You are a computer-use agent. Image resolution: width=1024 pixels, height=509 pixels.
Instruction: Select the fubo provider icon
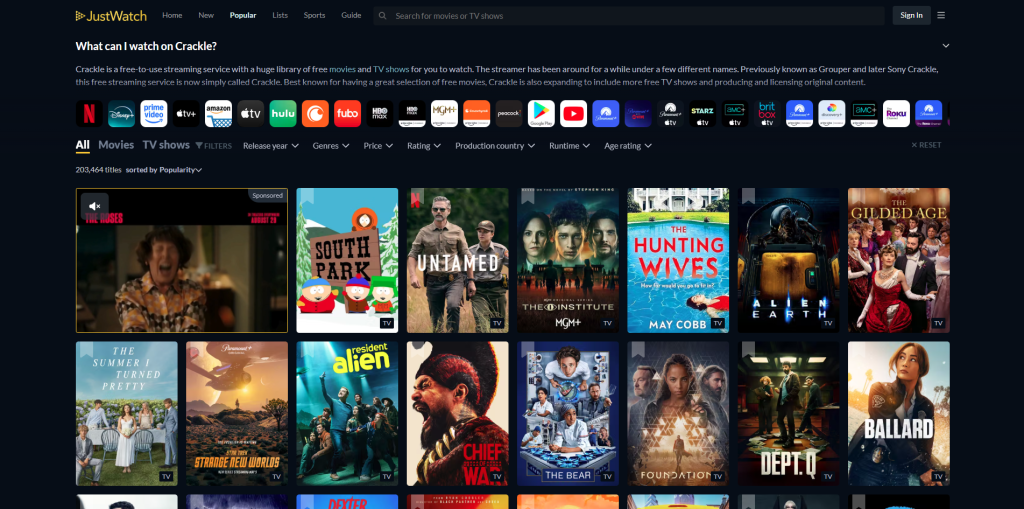pyautogui.click(x=347, y=114)
